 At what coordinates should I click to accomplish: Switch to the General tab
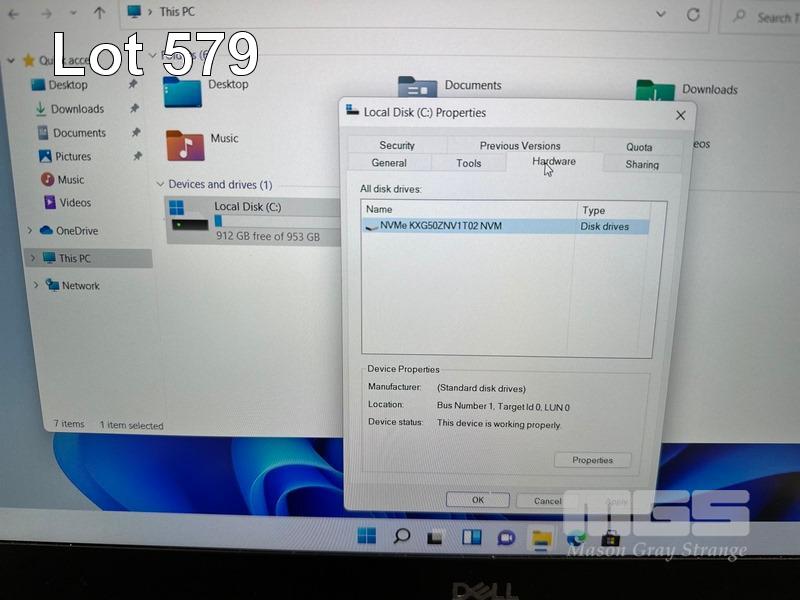coord(389,163)
